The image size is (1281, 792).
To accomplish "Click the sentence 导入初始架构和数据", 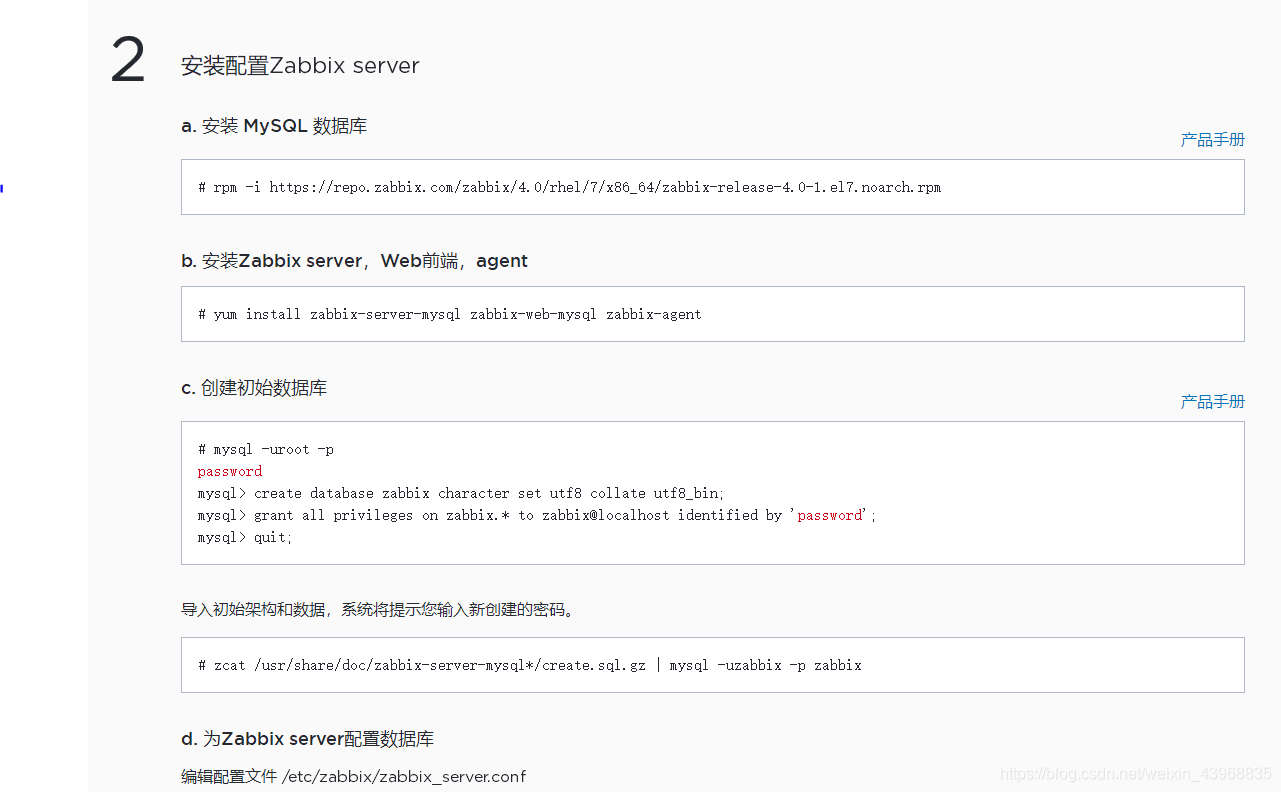I will pyautogui.click(x=378, y=609).
